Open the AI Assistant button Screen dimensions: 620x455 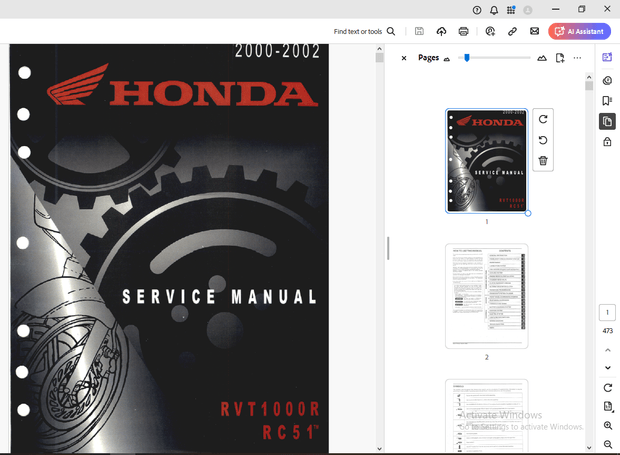[579, 31]
